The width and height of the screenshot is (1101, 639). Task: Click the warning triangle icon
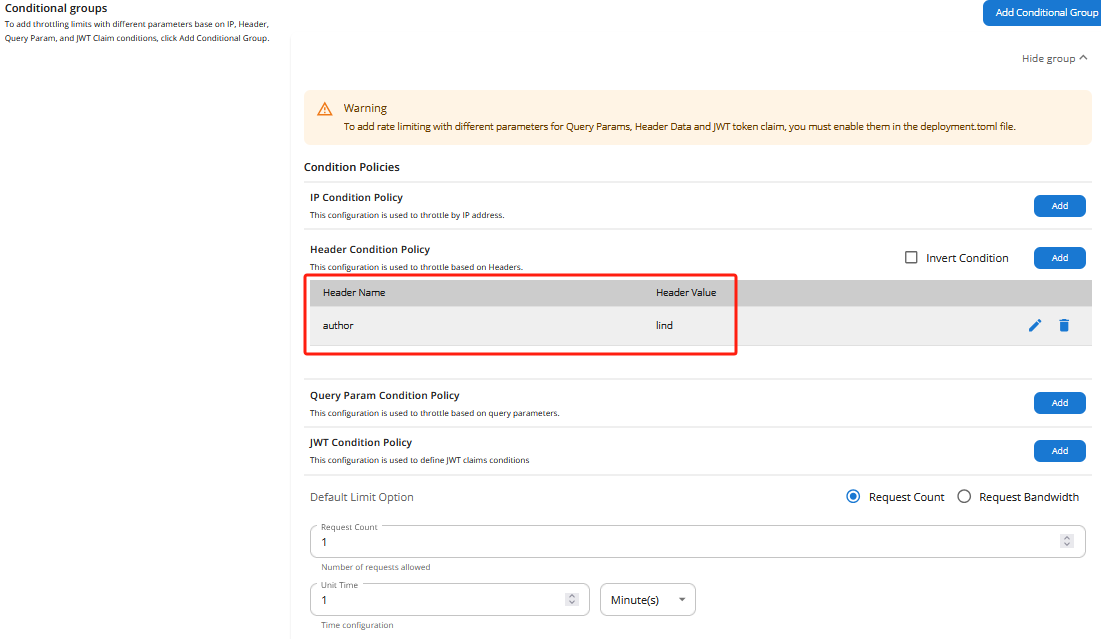325,109
